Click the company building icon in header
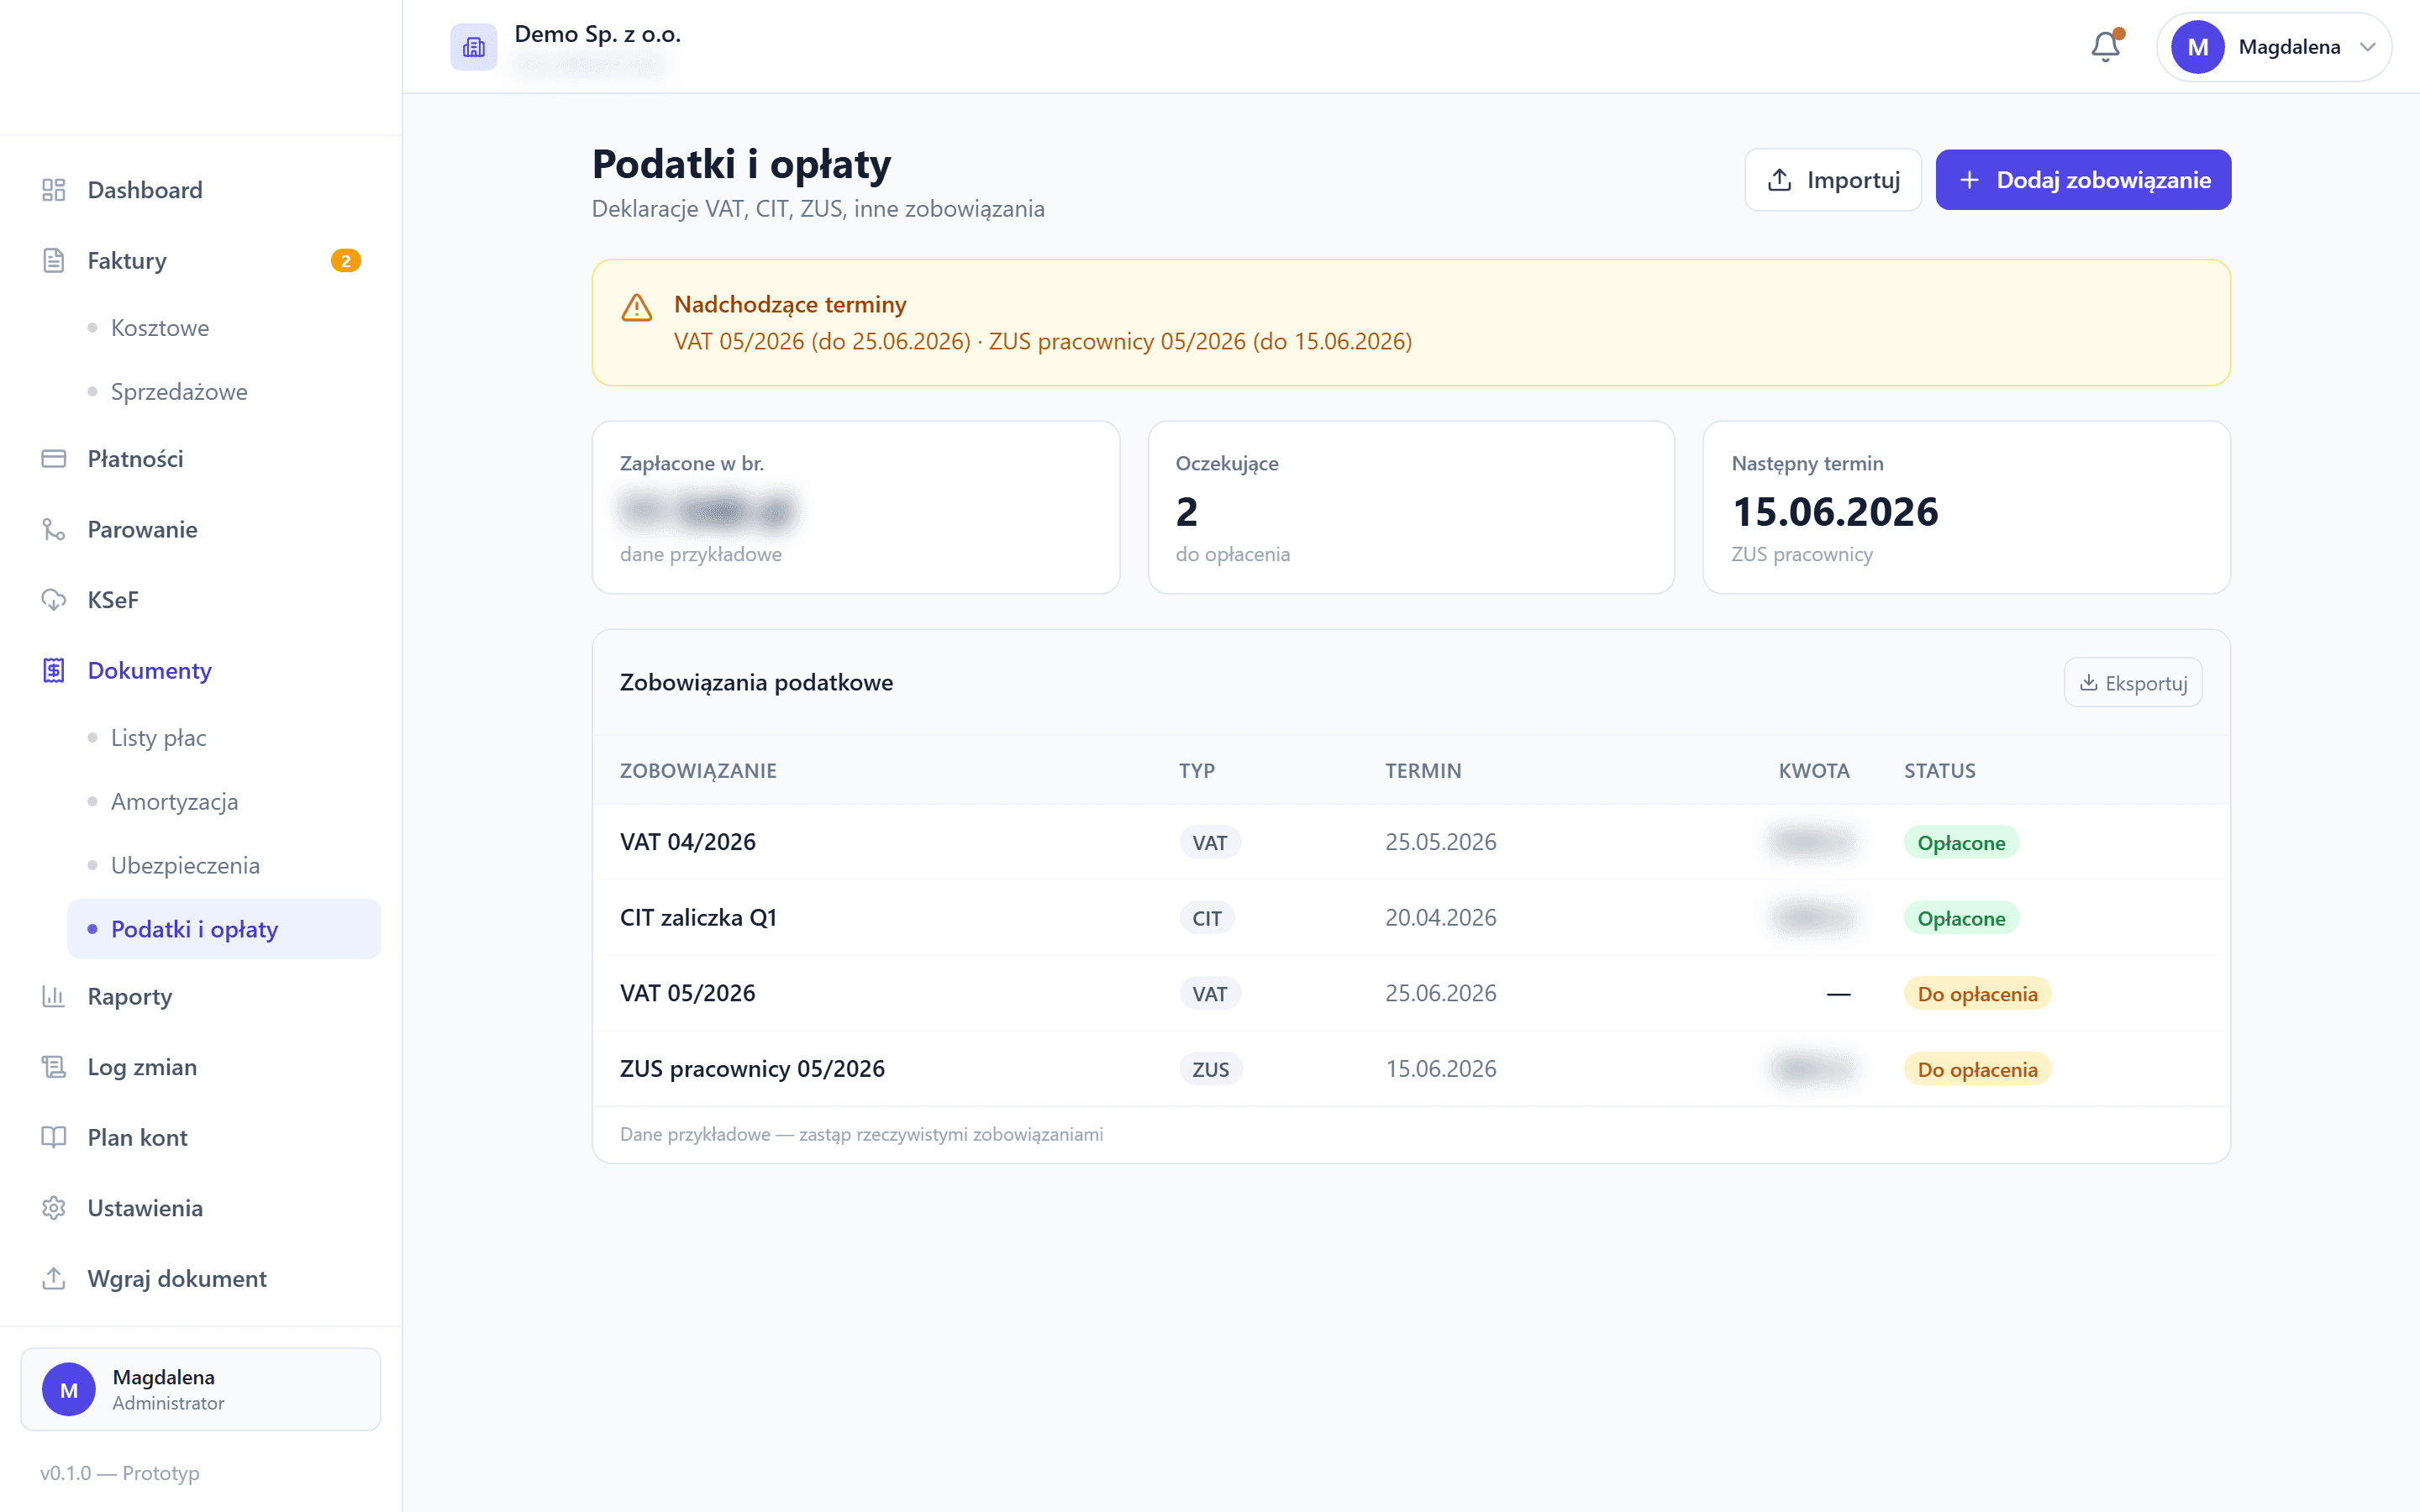Screen dimensions: 2420x1512 click(x=473, y=46)
